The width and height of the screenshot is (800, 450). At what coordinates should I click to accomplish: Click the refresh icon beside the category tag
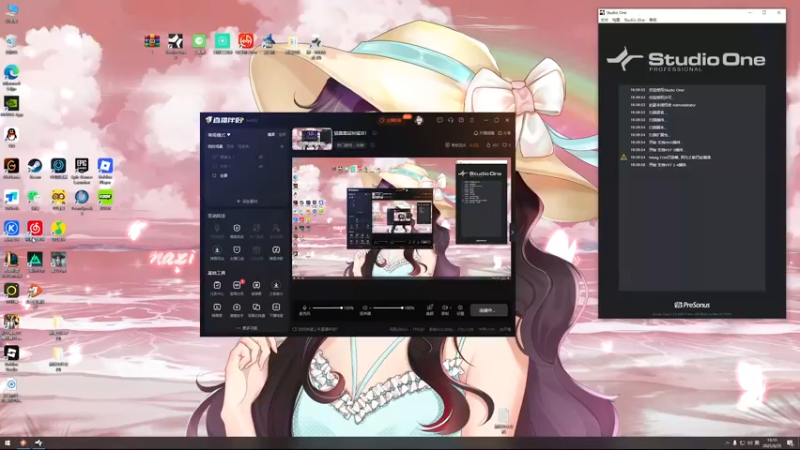click(372, 145)
